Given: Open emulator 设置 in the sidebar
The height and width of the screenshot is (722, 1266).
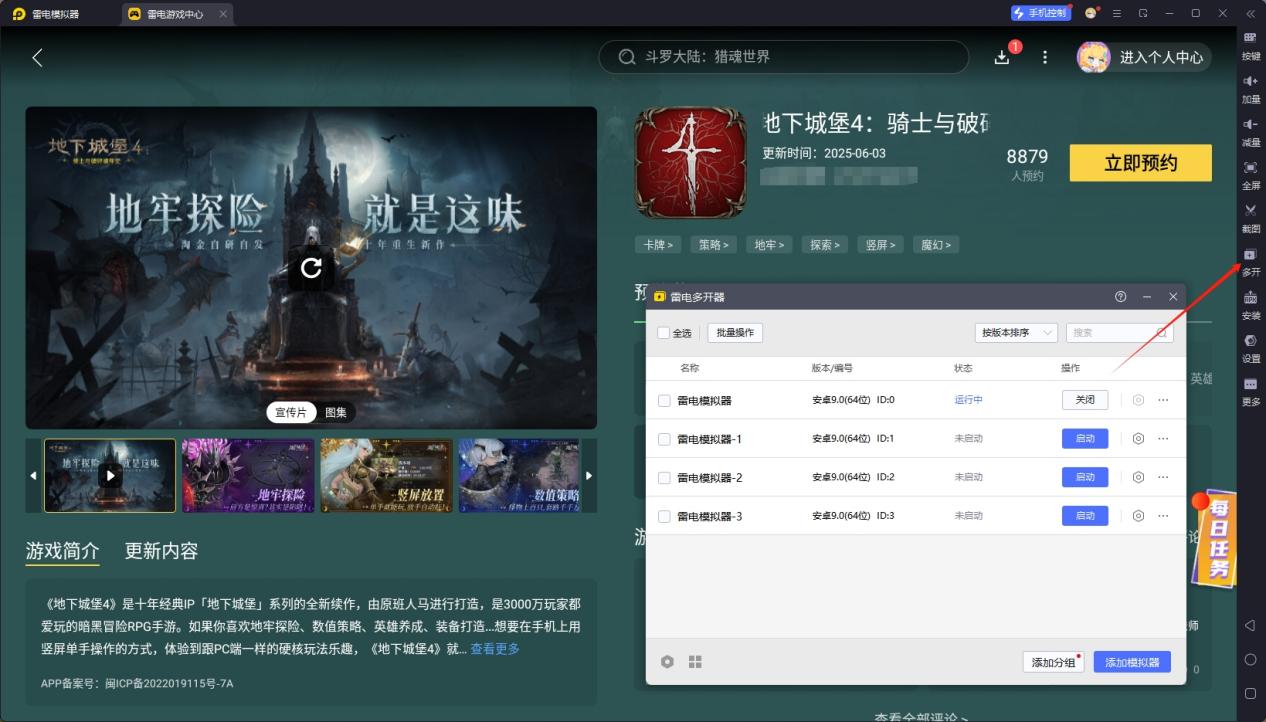Looking at the screenshot, I should (x=1250, y=348).
